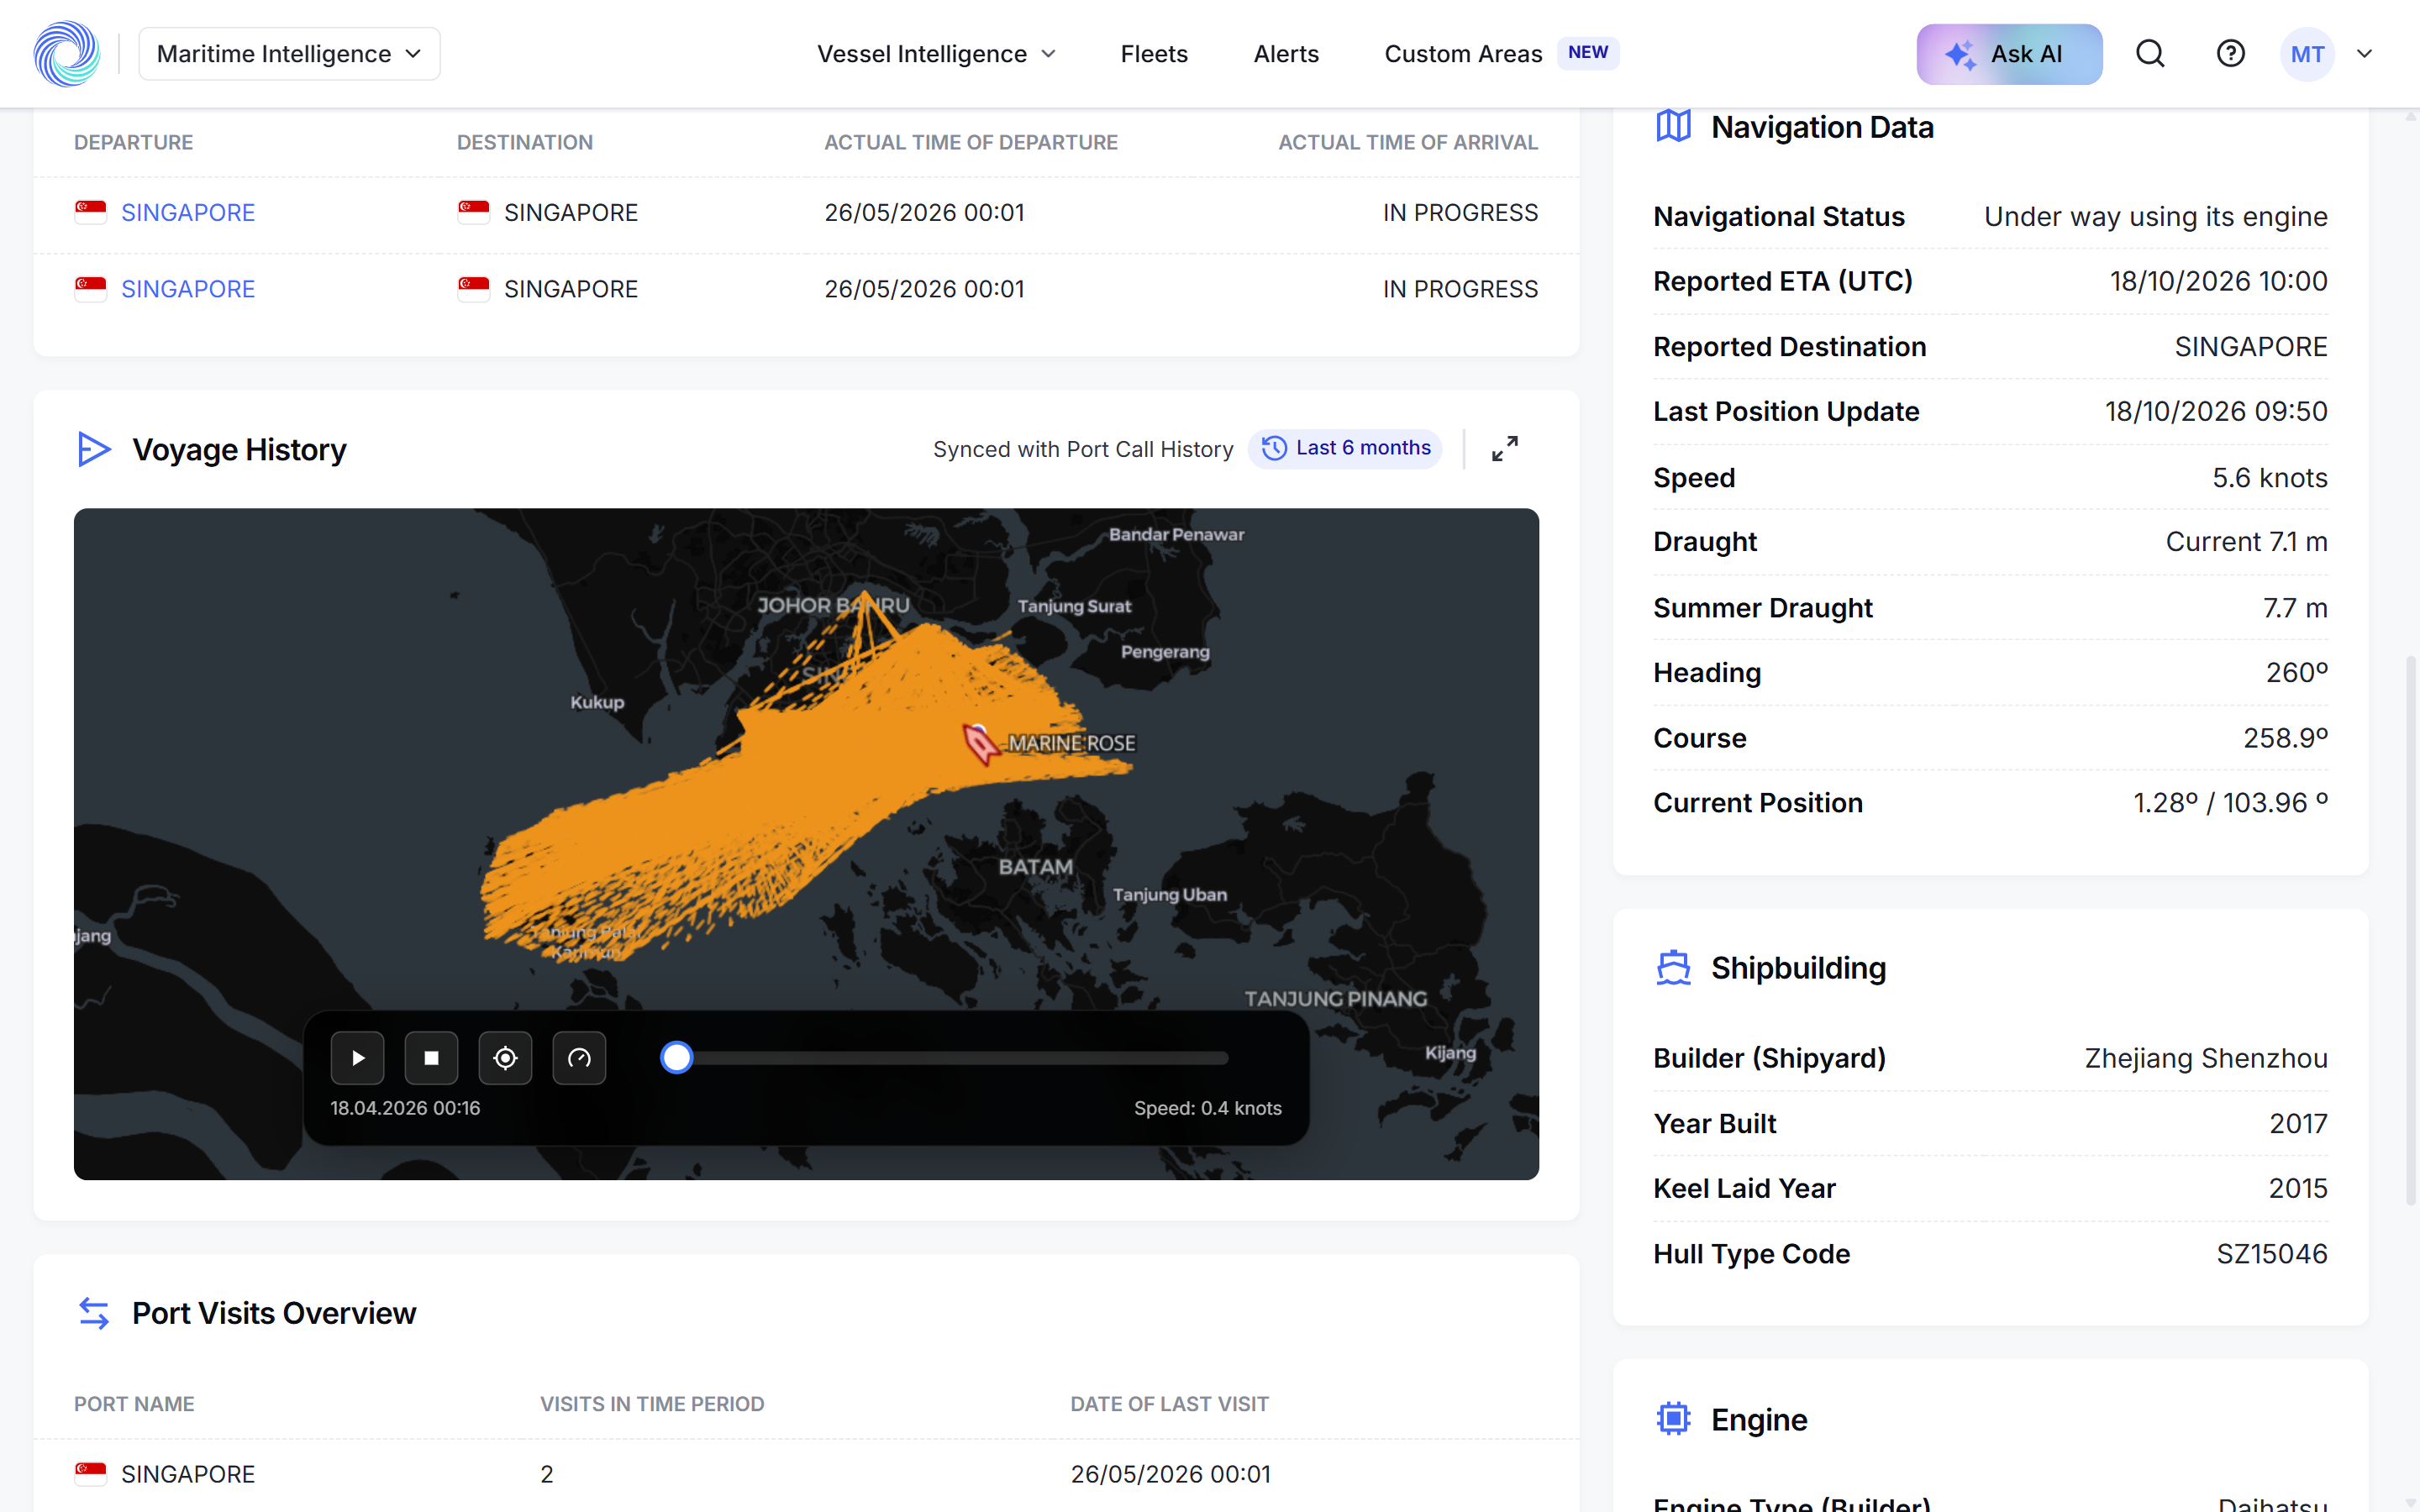Click playback timestamp 18.04.2026 00:16
Image resolution: width=2420 pixels, height=1512 pixels.
(405, 1108)
